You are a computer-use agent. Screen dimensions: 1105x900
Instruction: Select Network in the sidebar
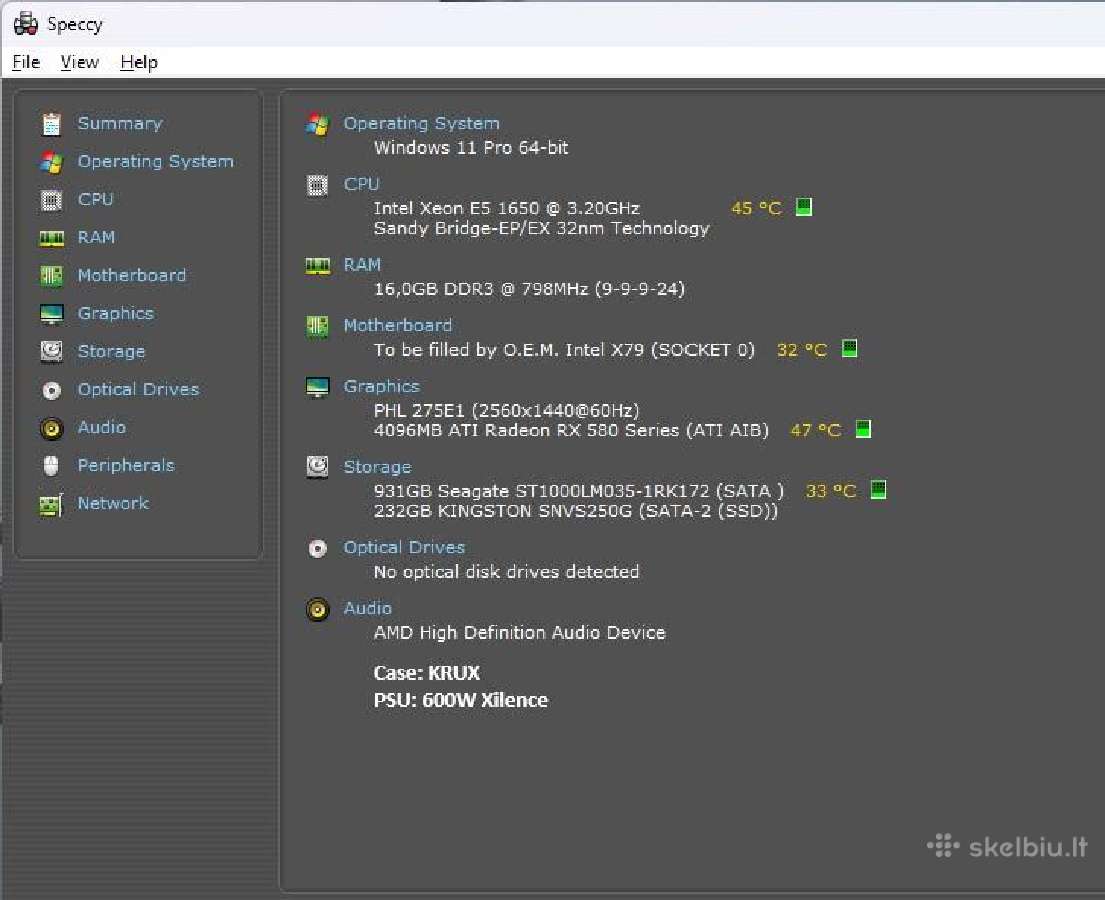coord(113,503)
